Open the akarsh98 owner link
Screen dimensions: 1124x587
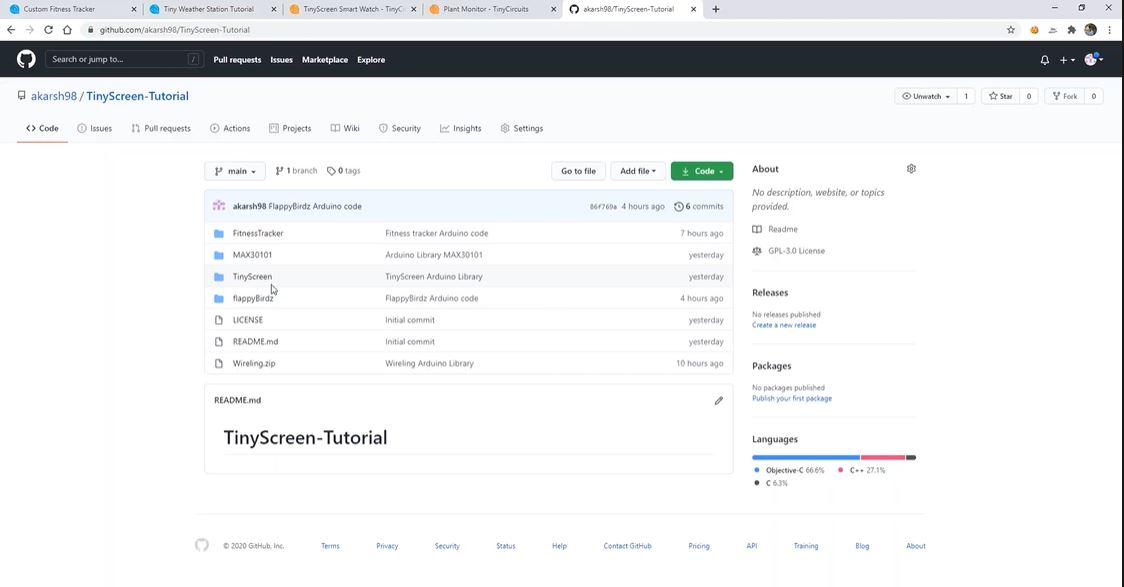pyautogui.click(x=54, y=96)
